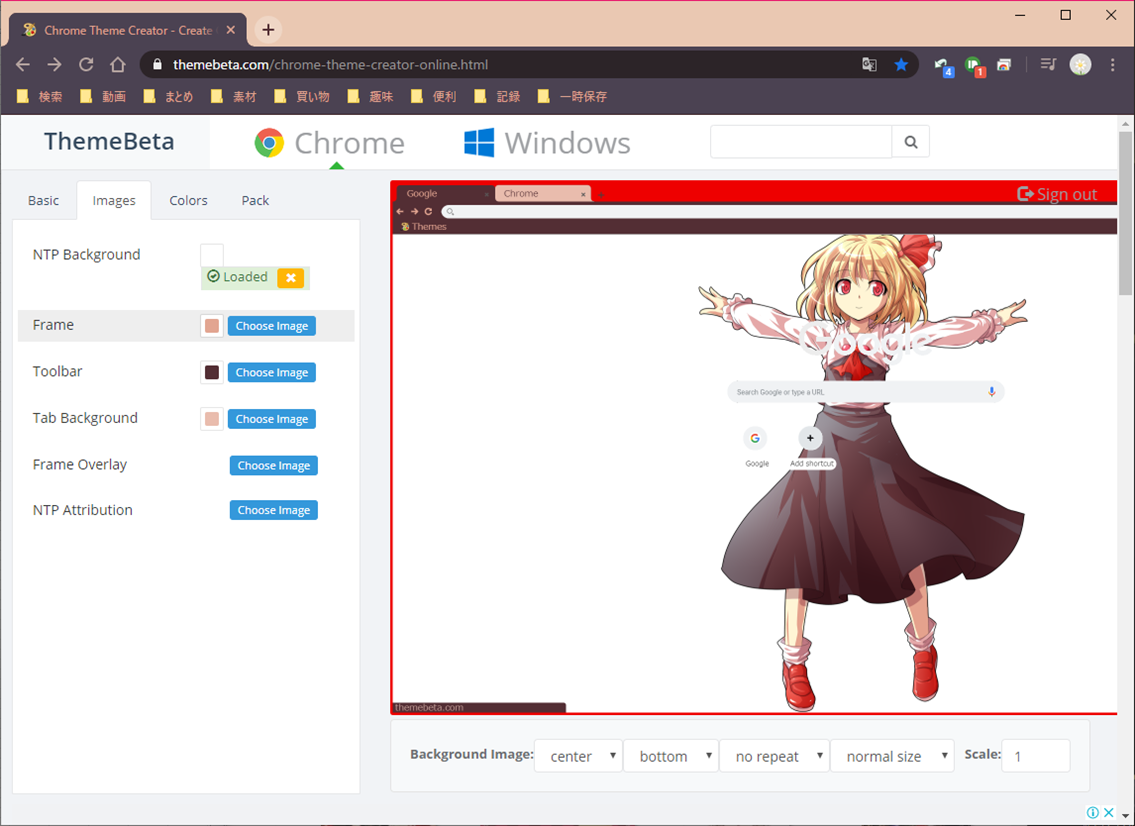
Task: Go to the browser home icon
Action: tap(118, 64)
